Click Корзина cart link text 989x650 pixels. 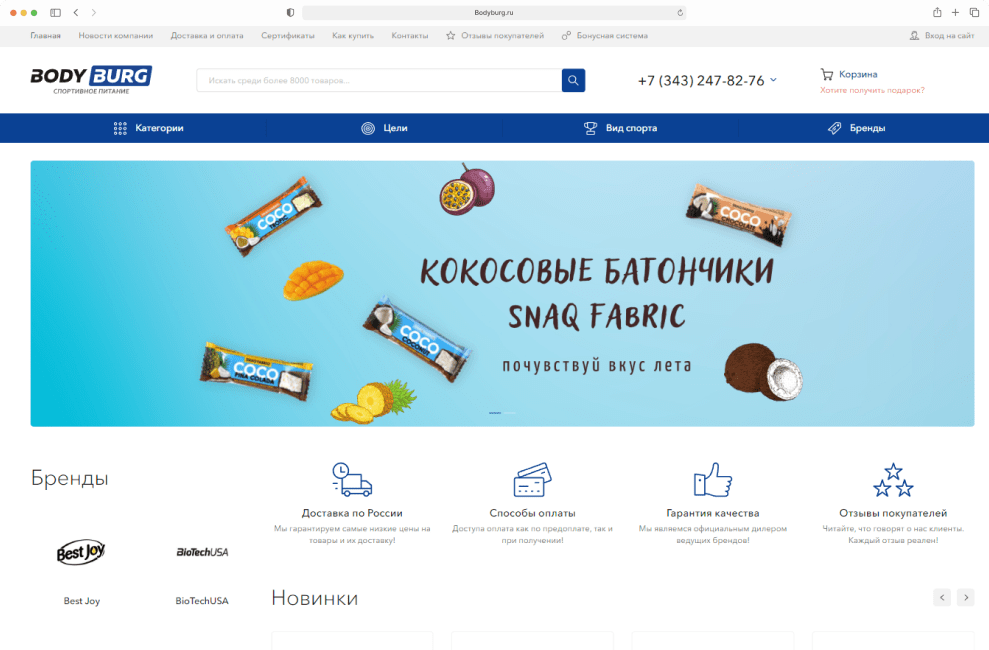coord(858,74)
